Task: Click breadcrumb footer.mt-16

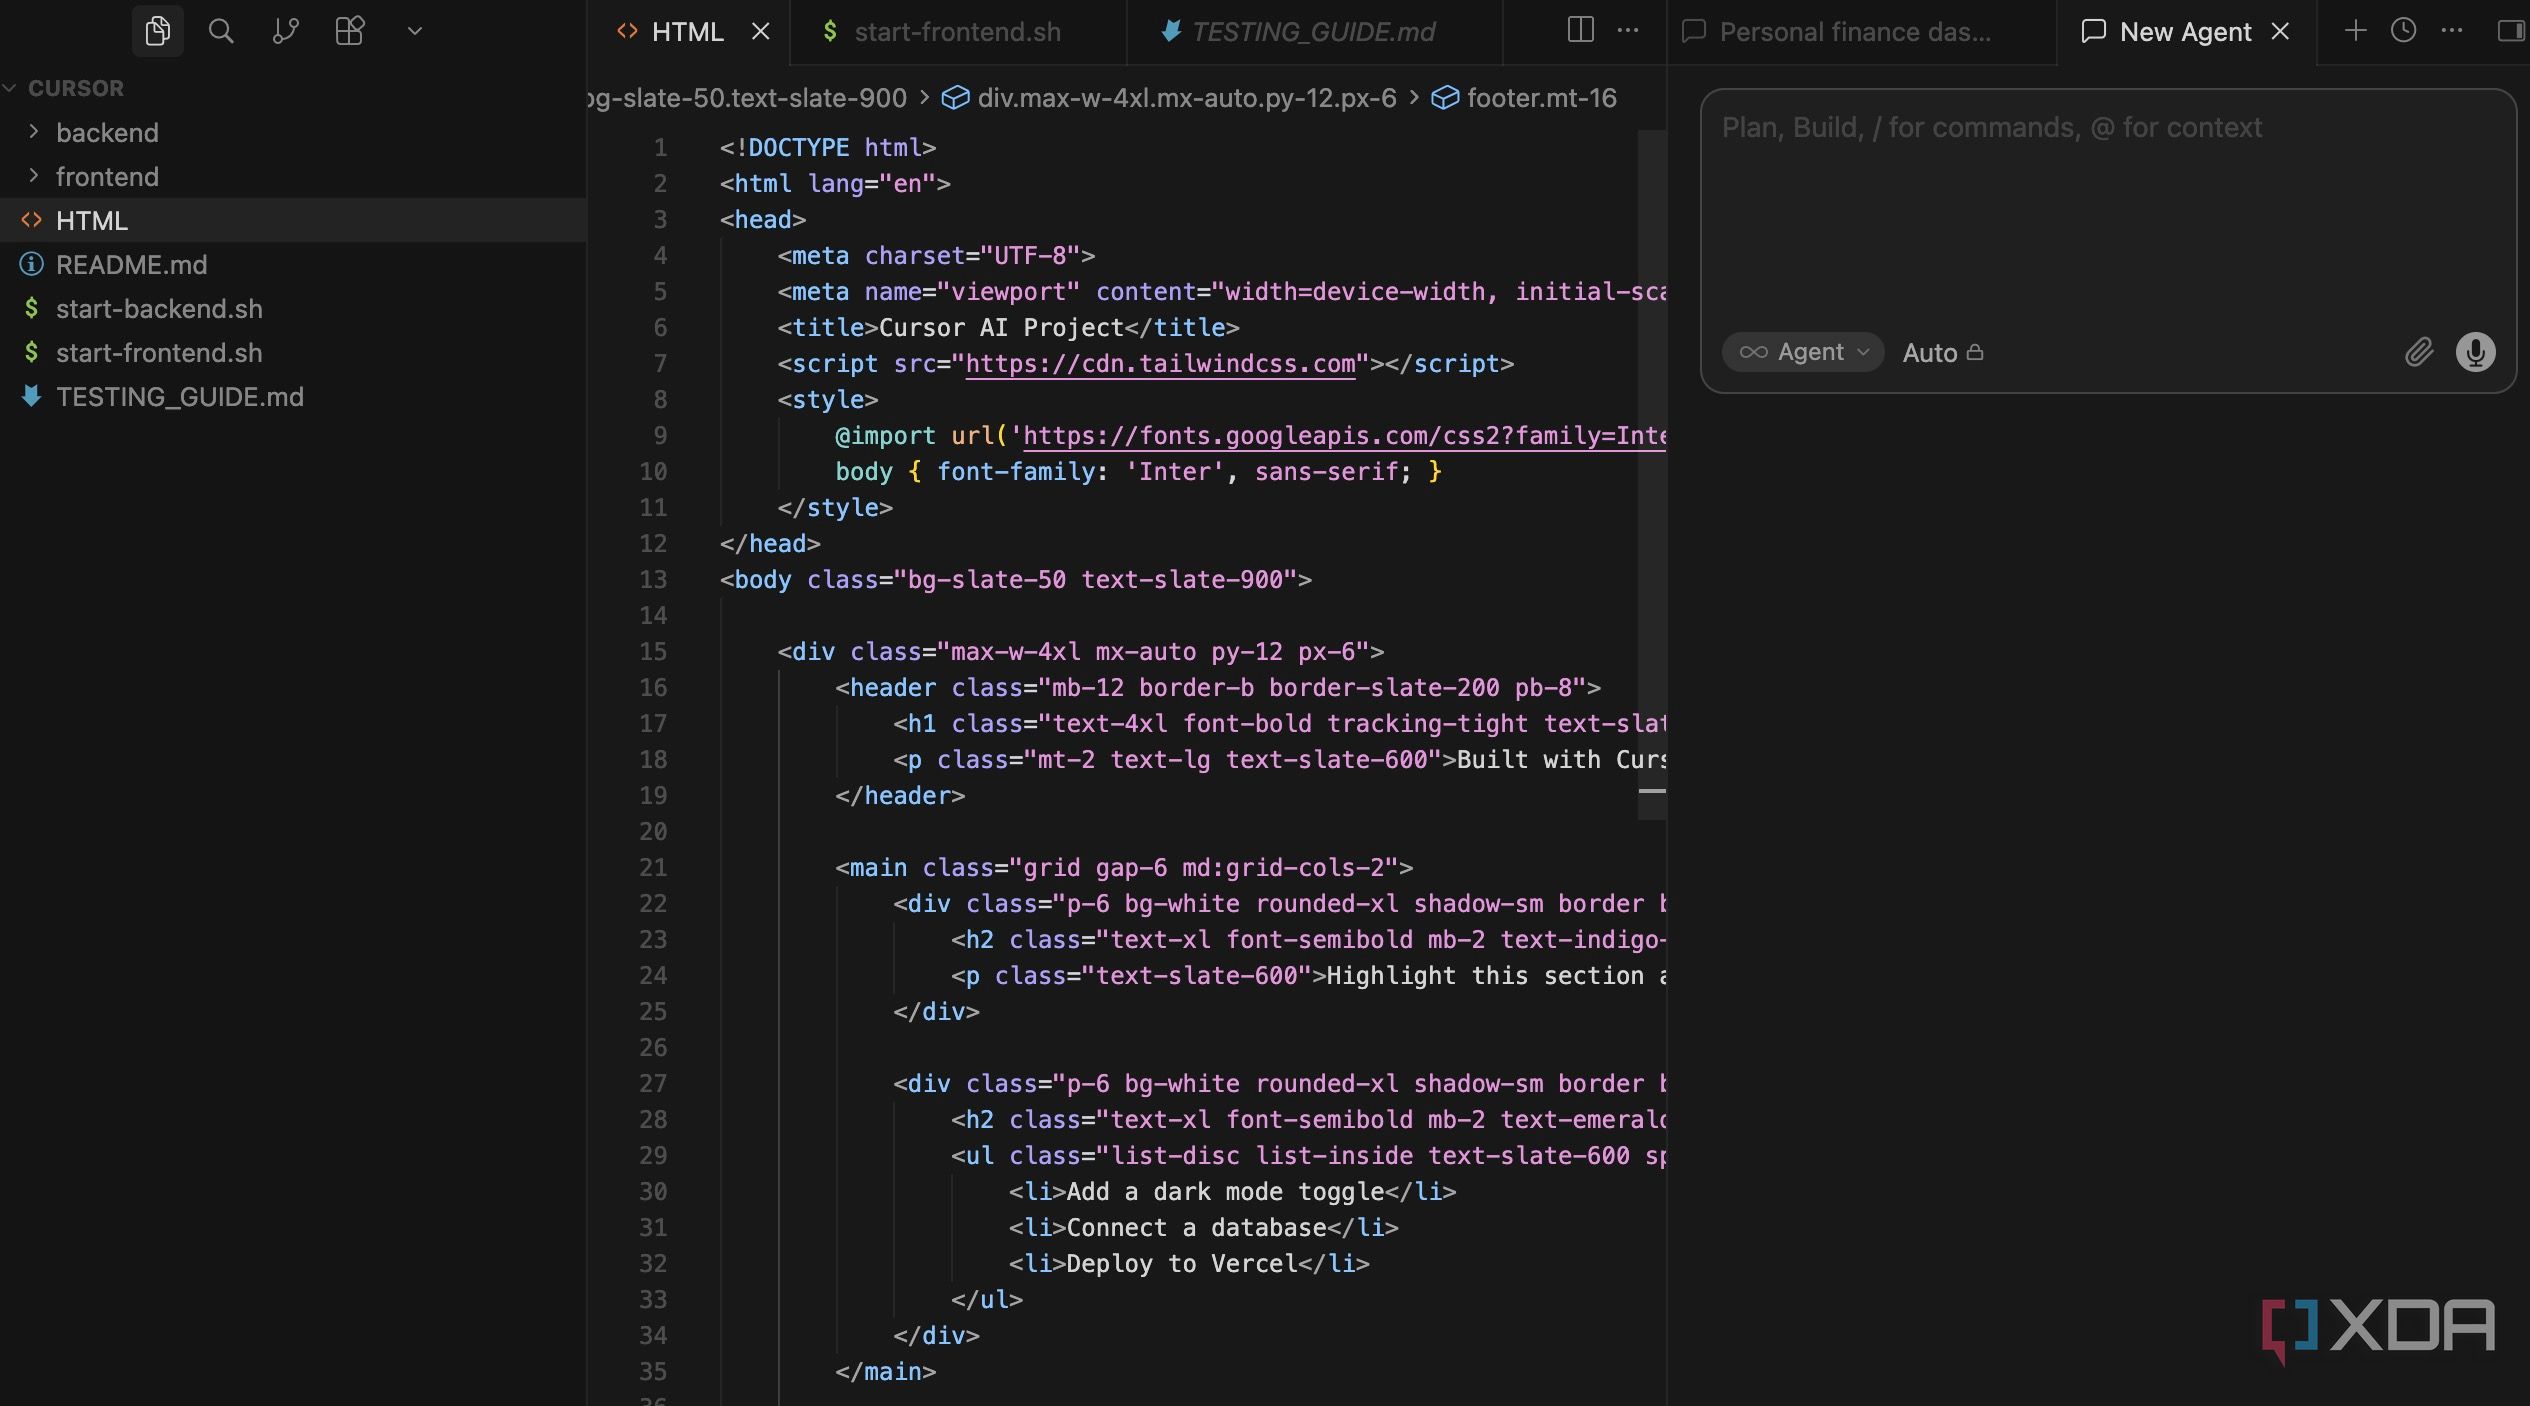Action: [1541, 98]
